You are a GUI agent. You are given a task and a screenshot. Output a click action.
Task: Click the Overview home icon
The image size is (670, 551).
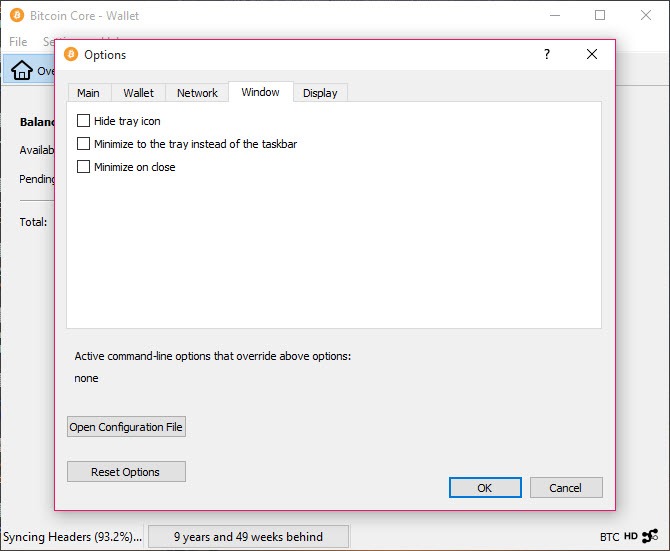coord(22,70)
